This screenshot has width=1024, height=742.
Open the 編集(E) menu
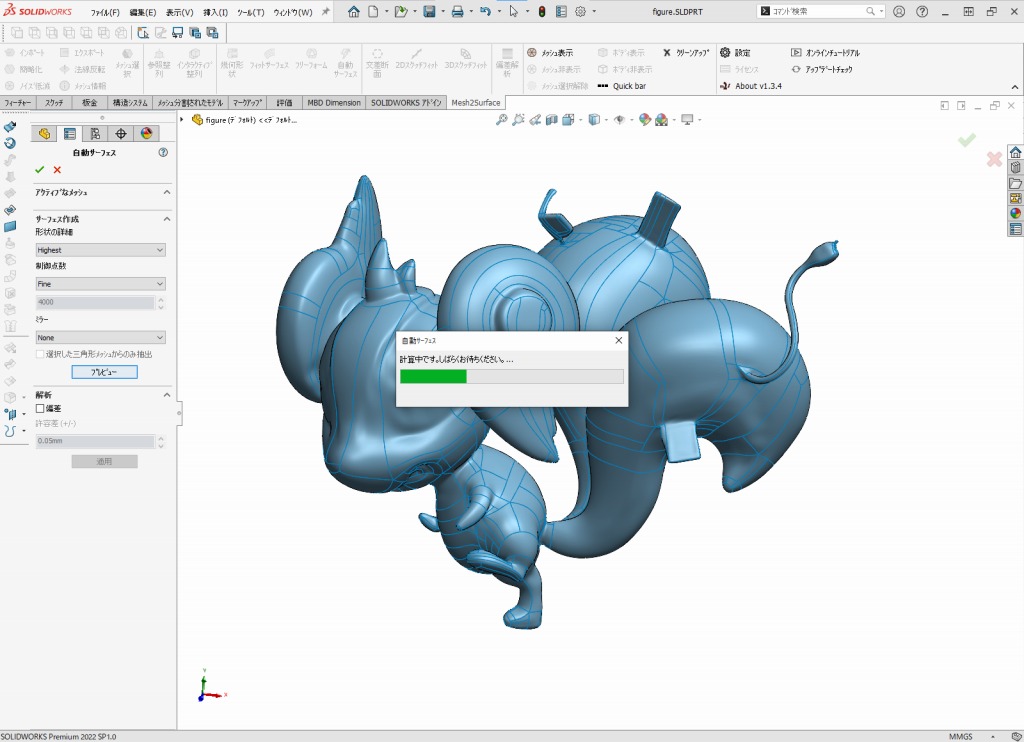(142, 12)
